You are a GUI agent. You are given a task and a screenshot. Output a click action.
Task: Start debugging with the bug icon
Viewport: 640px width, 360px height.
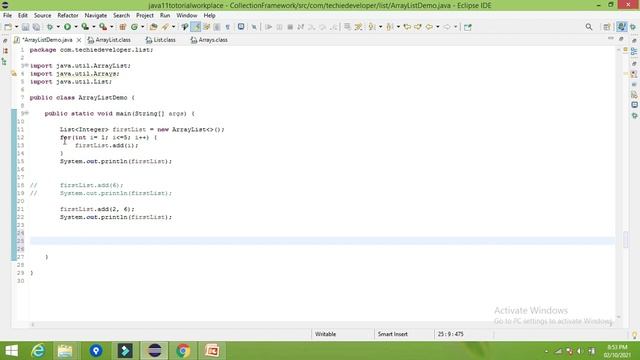[50, 27]
